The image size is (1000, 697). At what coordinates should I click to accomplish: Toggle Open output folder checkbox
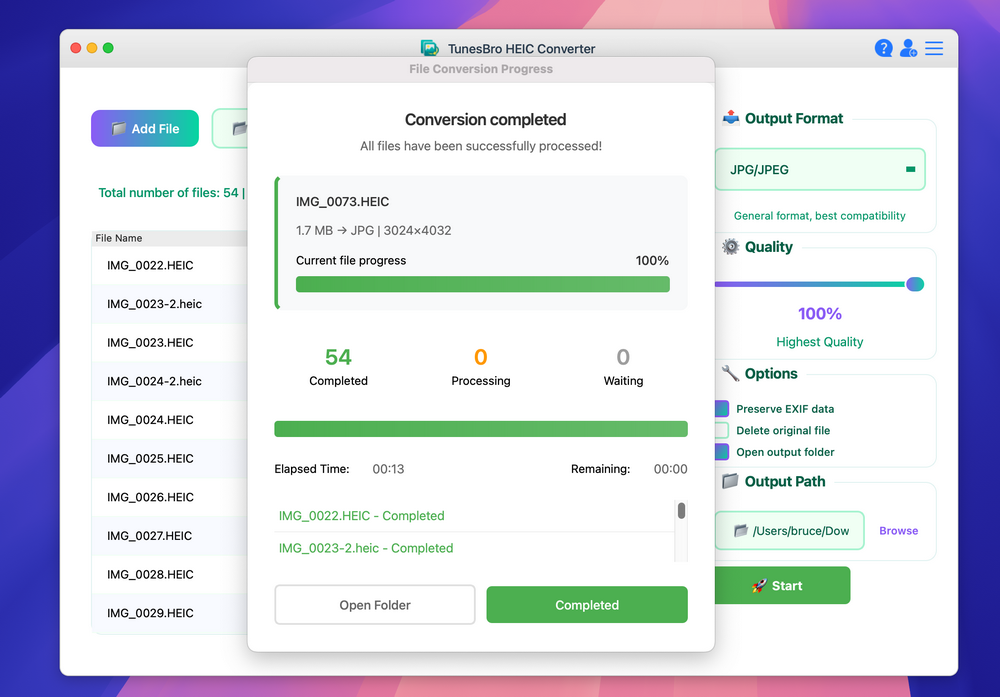(721, 452)
